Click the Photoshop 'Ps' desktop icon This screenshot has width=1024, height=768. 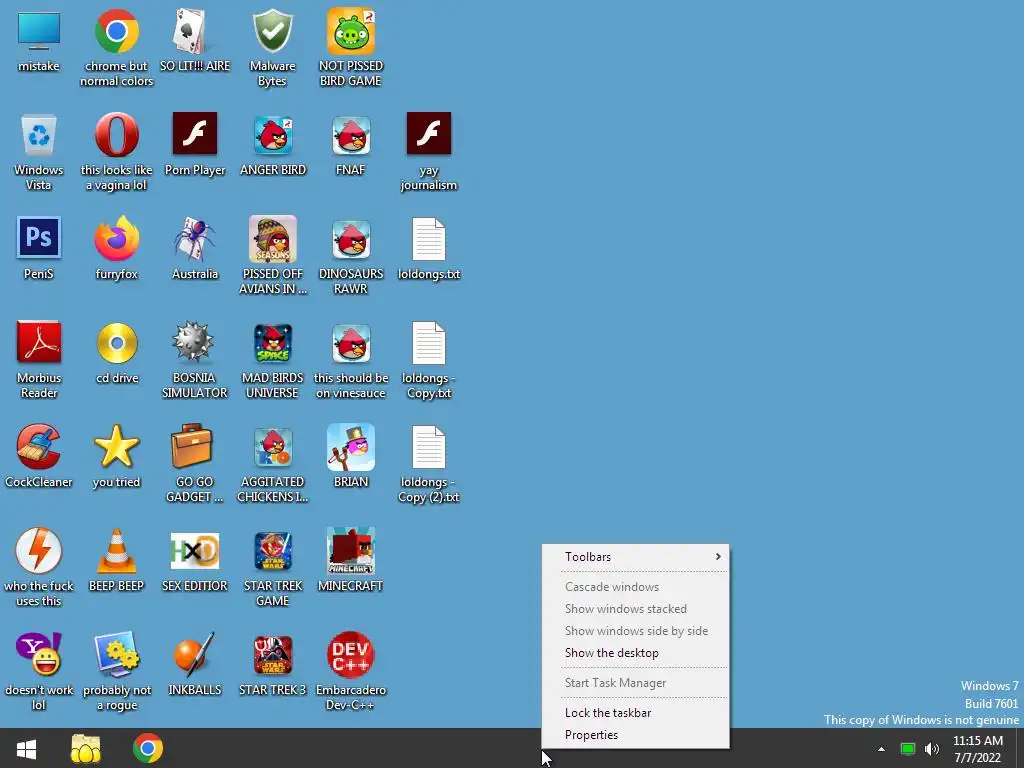[x=39, y=238]
